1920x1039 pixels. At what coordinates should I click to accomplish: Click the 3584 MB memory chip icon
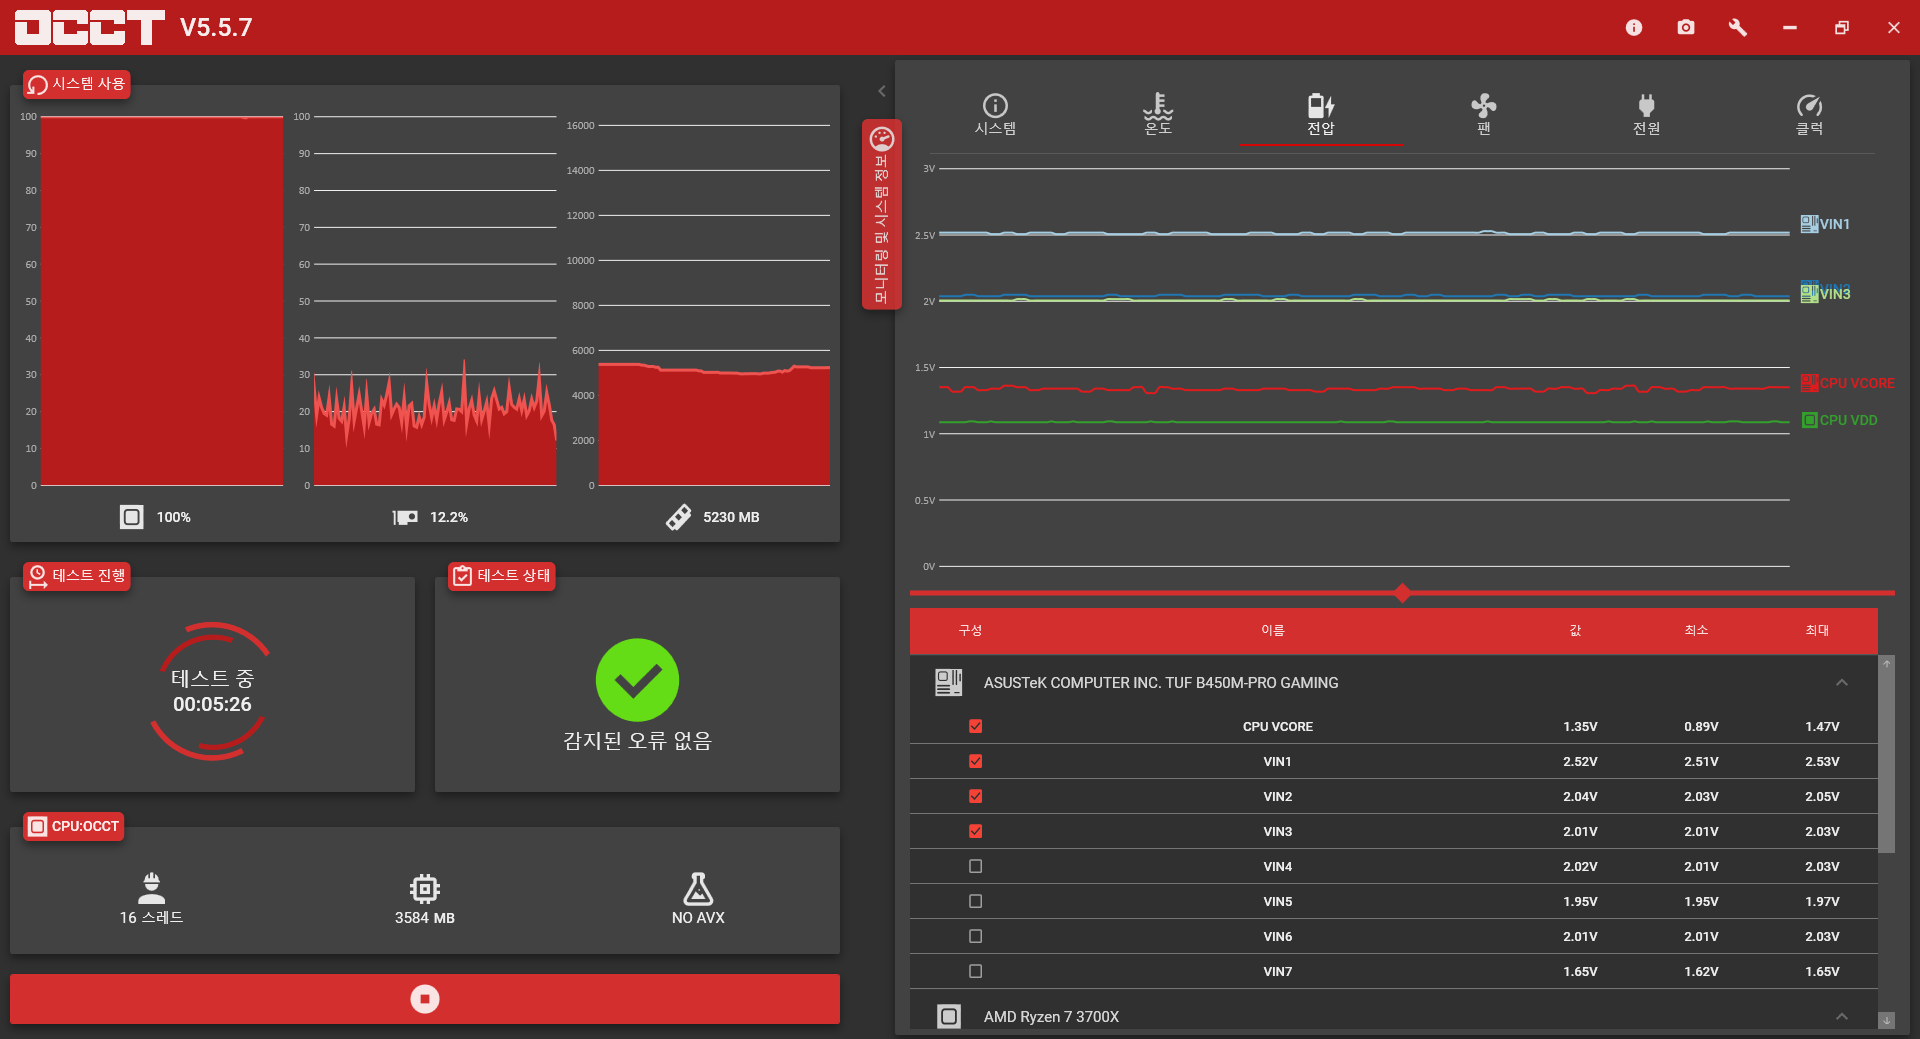click(x=425, y=888)
